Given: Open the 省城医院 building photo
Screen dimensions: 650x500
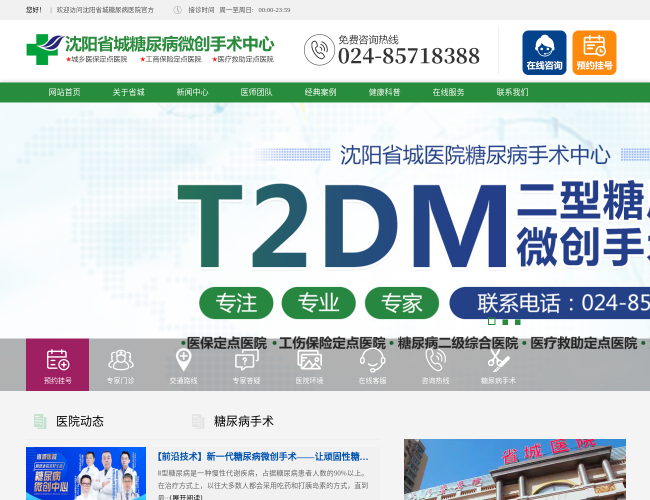Looking at the screenshot, I should [515, 469].
